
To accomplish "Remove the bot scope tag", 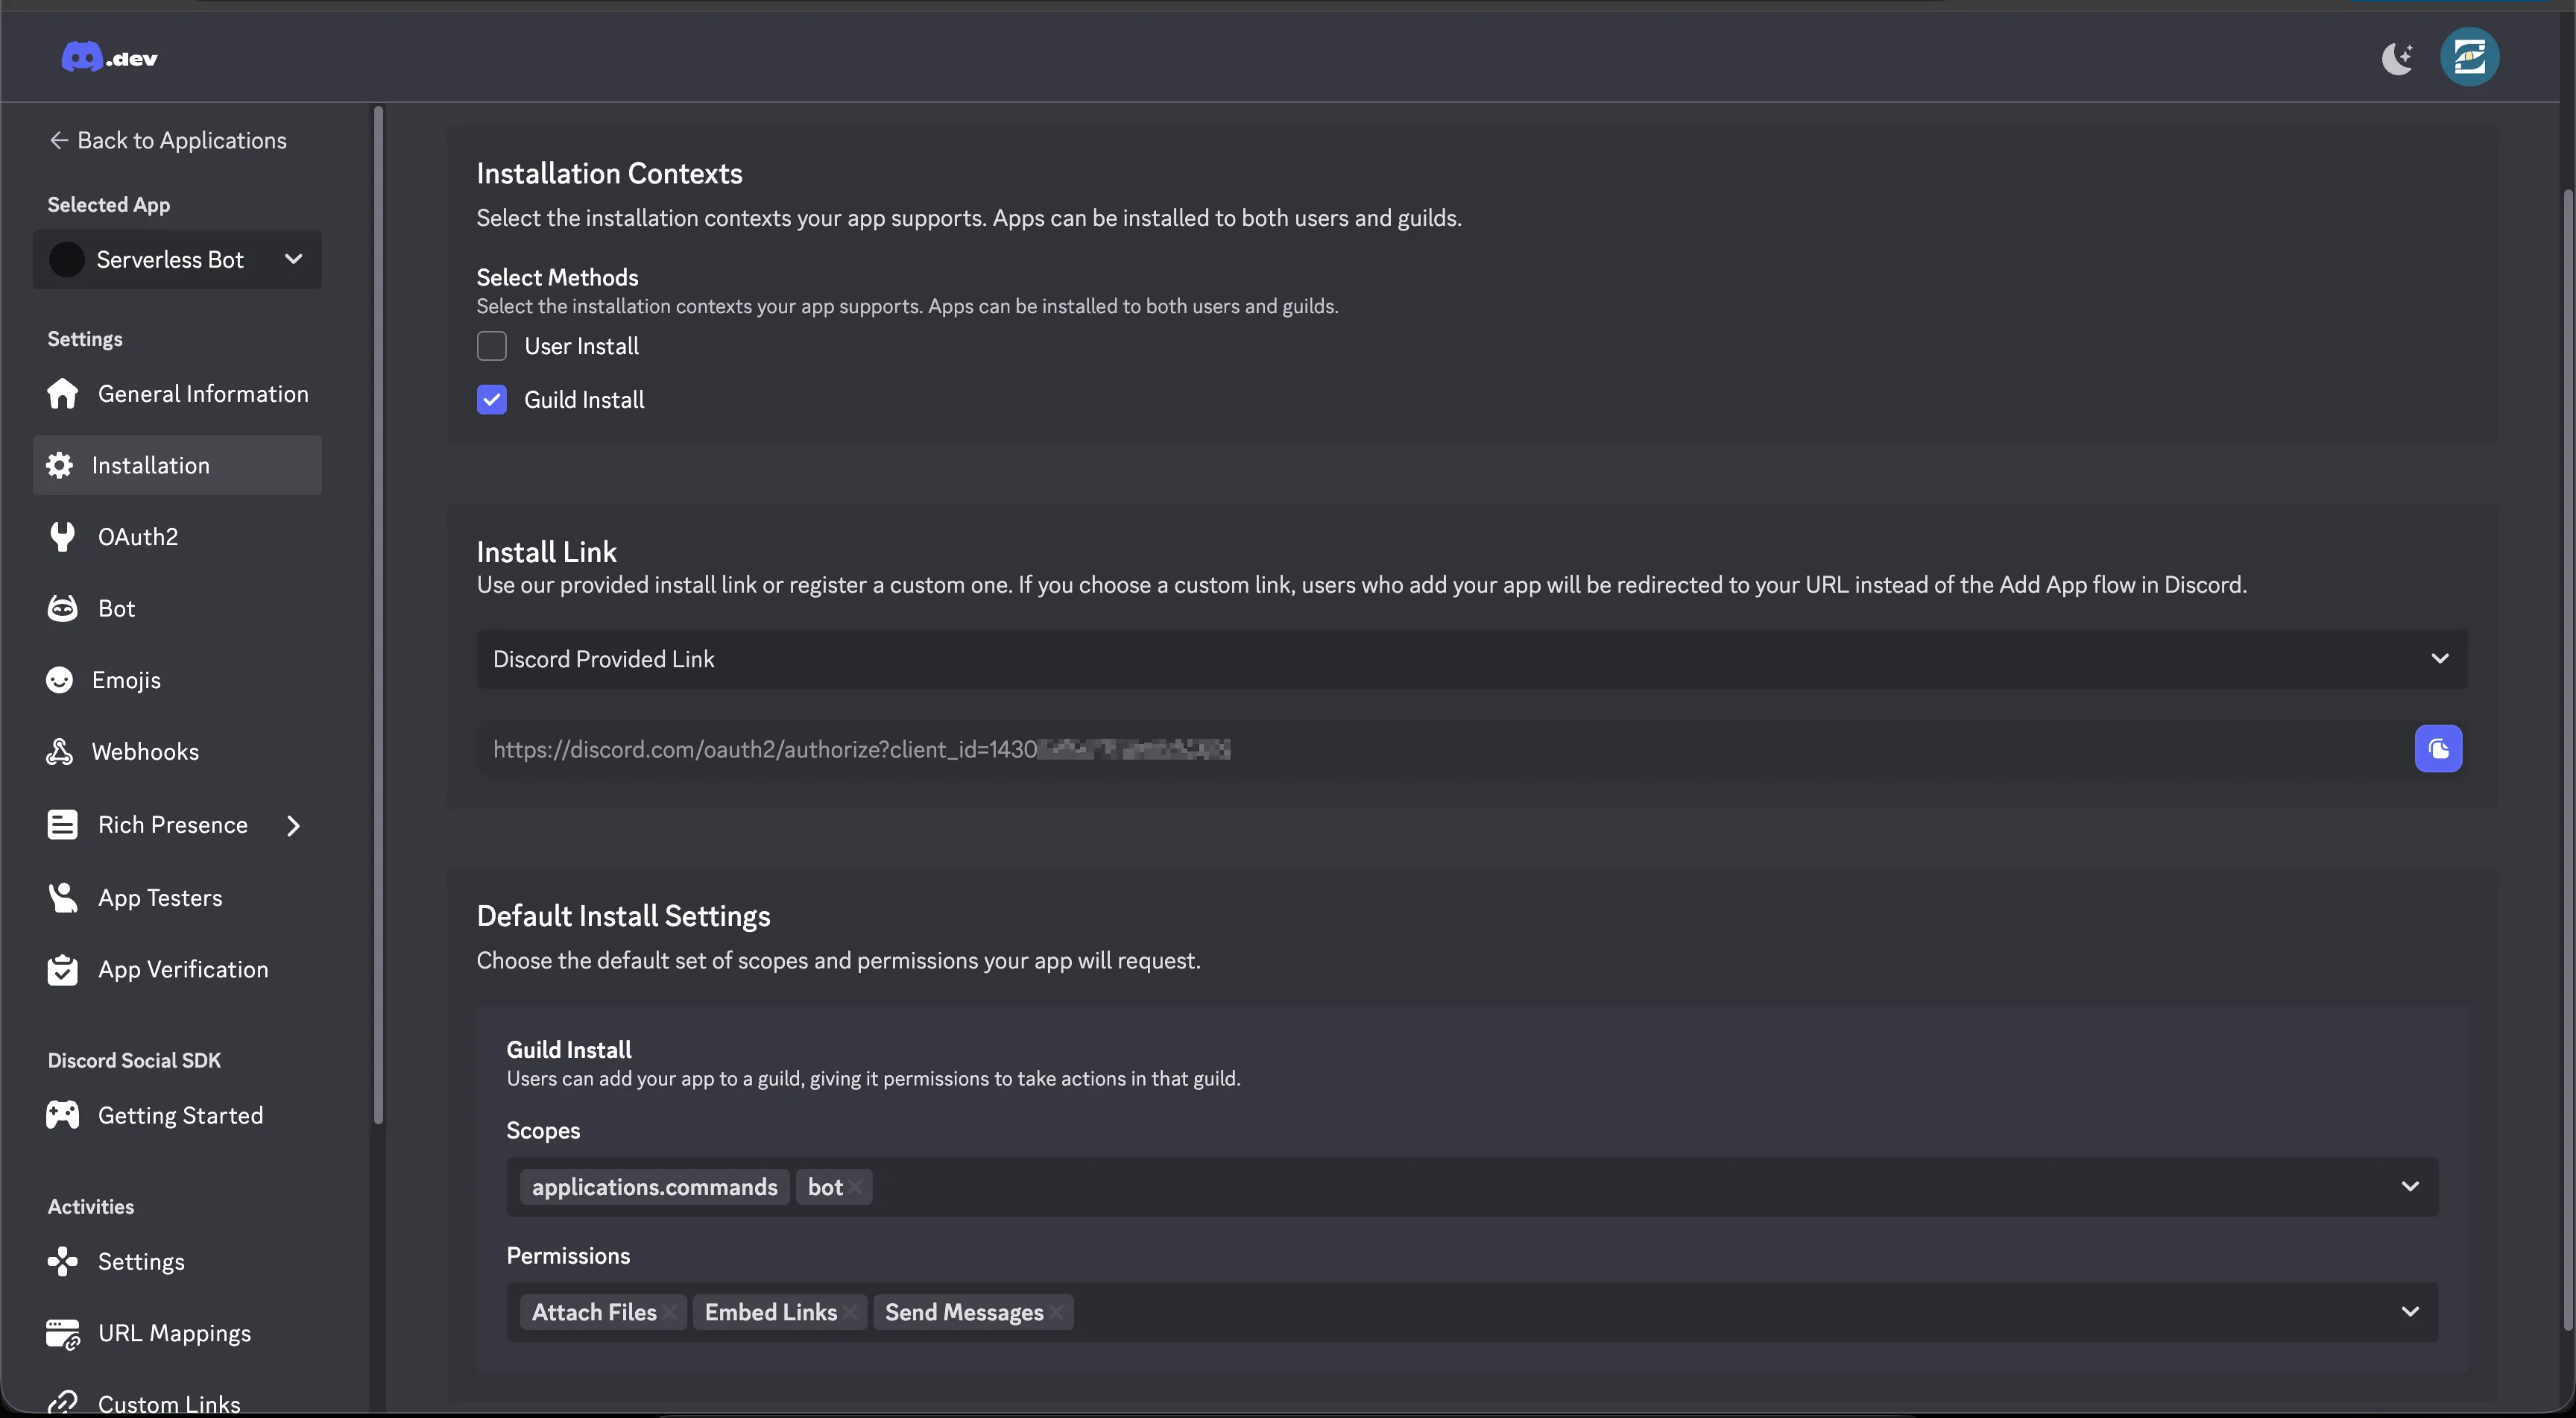I will pos(856,1188).
